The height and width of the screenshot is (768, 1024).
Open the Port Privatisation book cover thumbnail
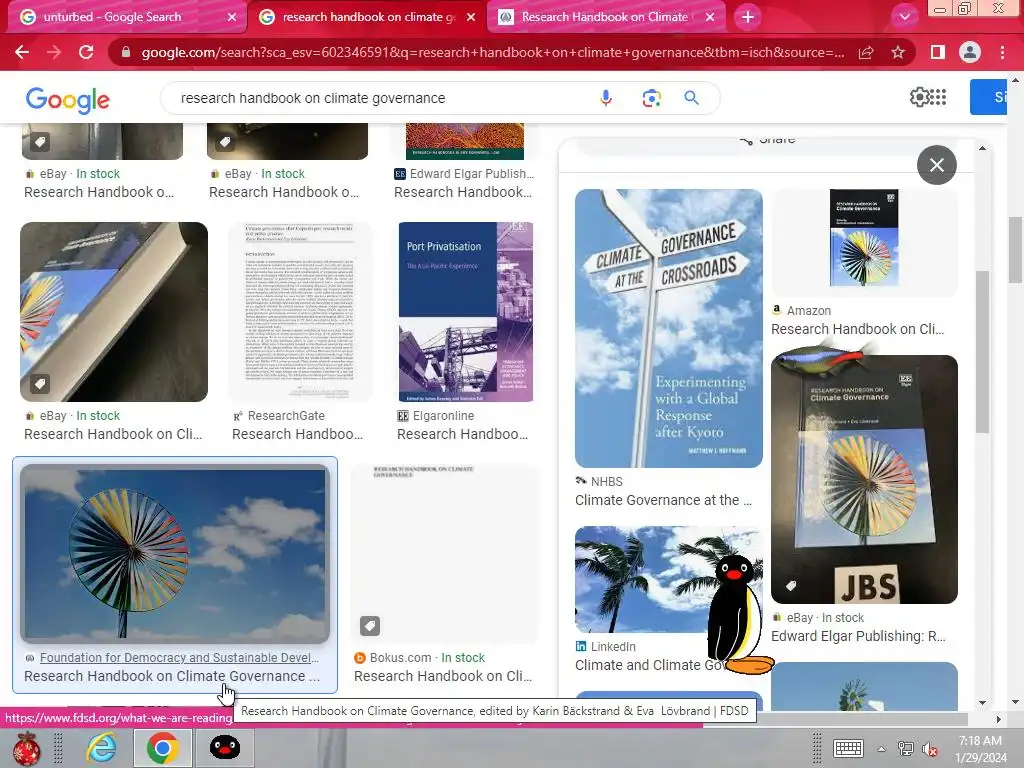(x=466, y=312)
